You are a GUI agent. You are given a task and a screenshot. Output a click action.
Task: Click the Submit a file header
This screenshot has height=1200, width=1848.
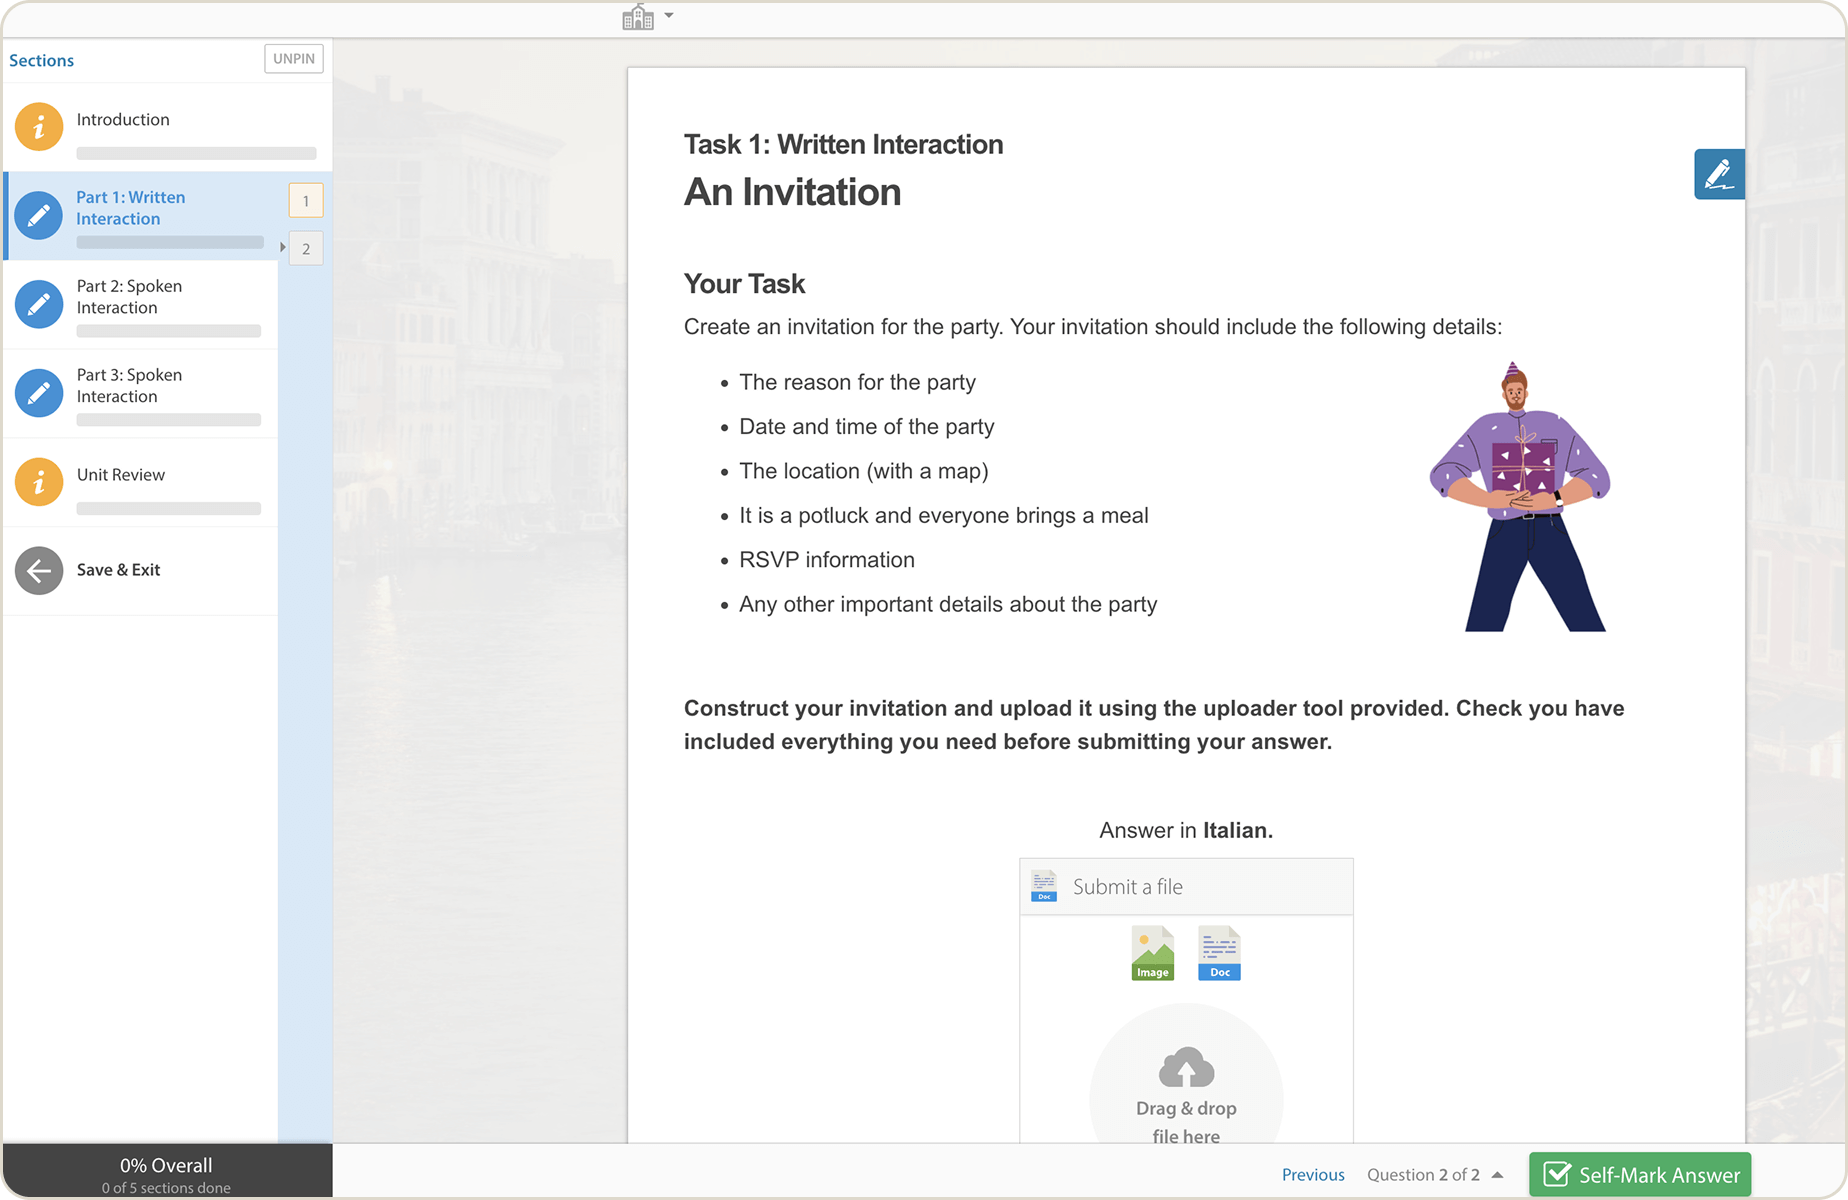[x=1185, y=887]
